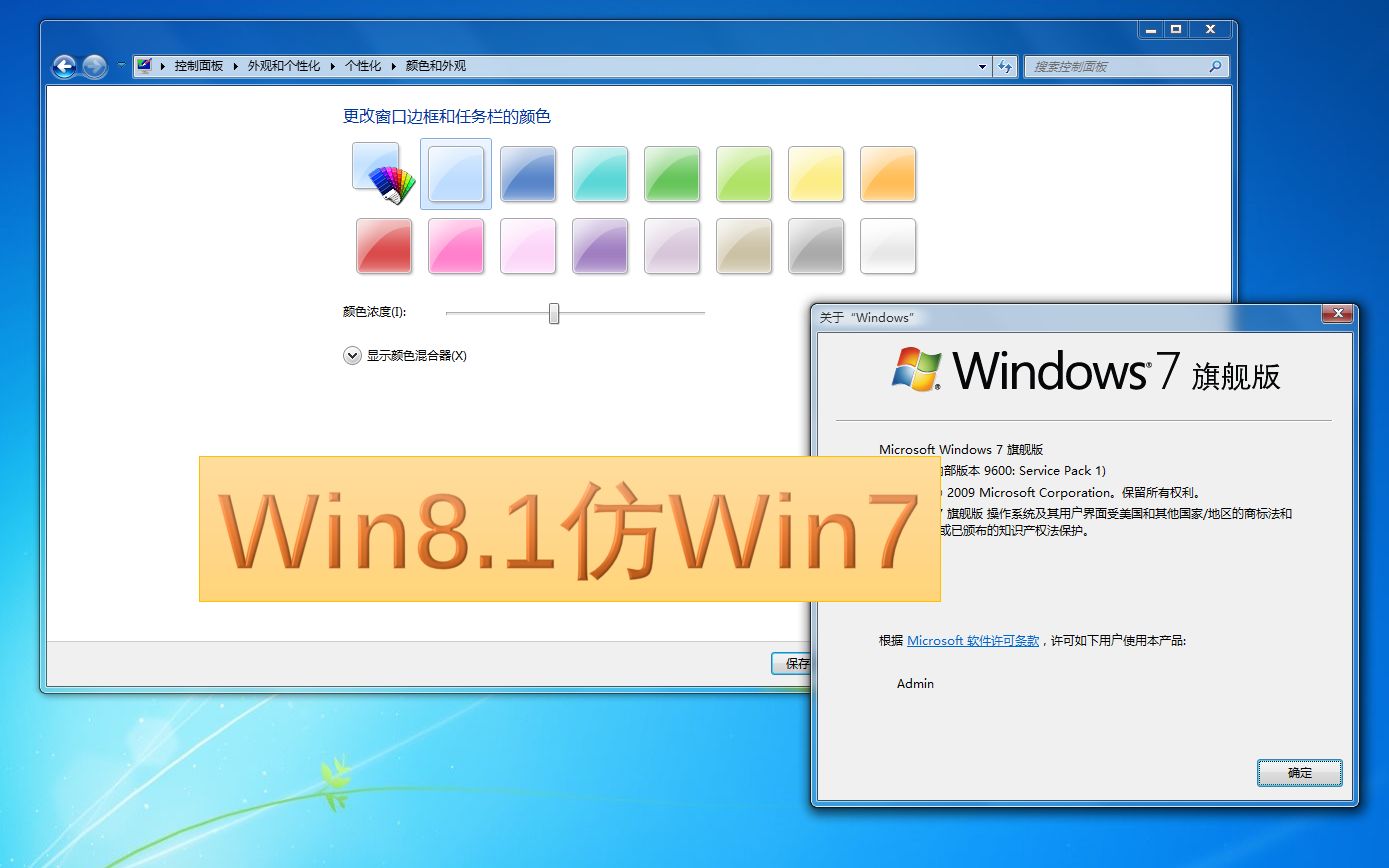Viewport: 1389px width, 868px height.
Task: Click 确定 in About Windows dialog
Action: tap(1300, 773)
